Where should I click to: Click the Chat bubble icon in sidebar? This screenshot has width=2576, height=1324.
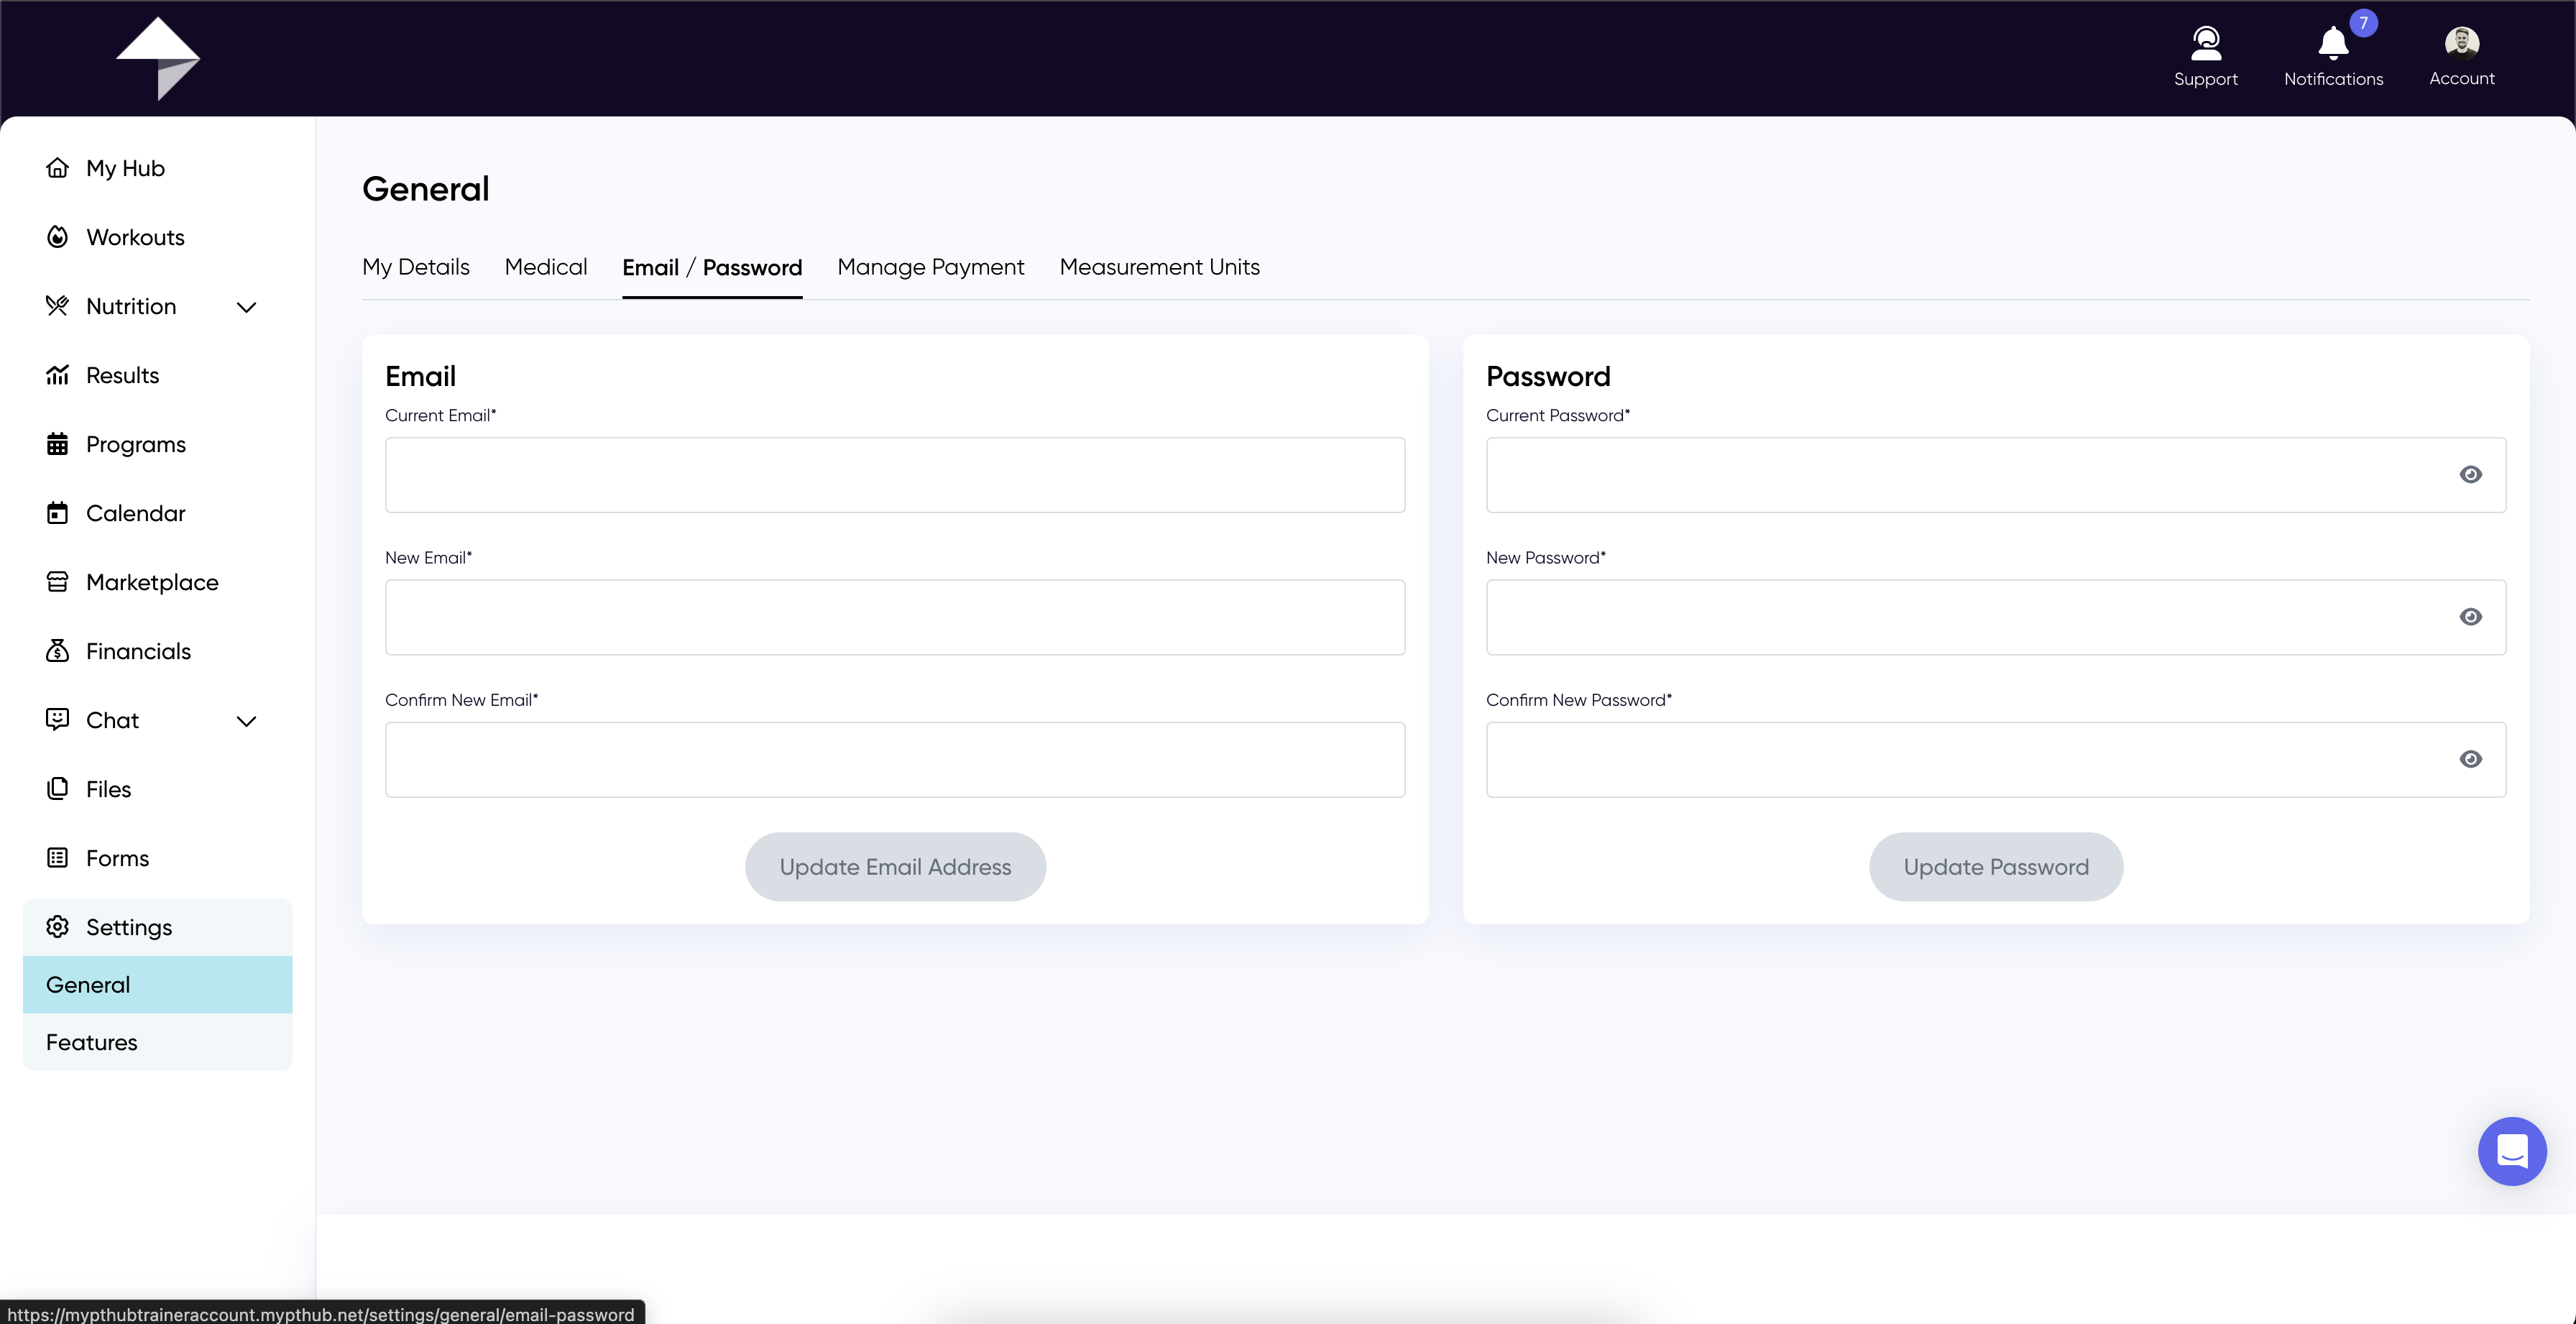[58, 719]
